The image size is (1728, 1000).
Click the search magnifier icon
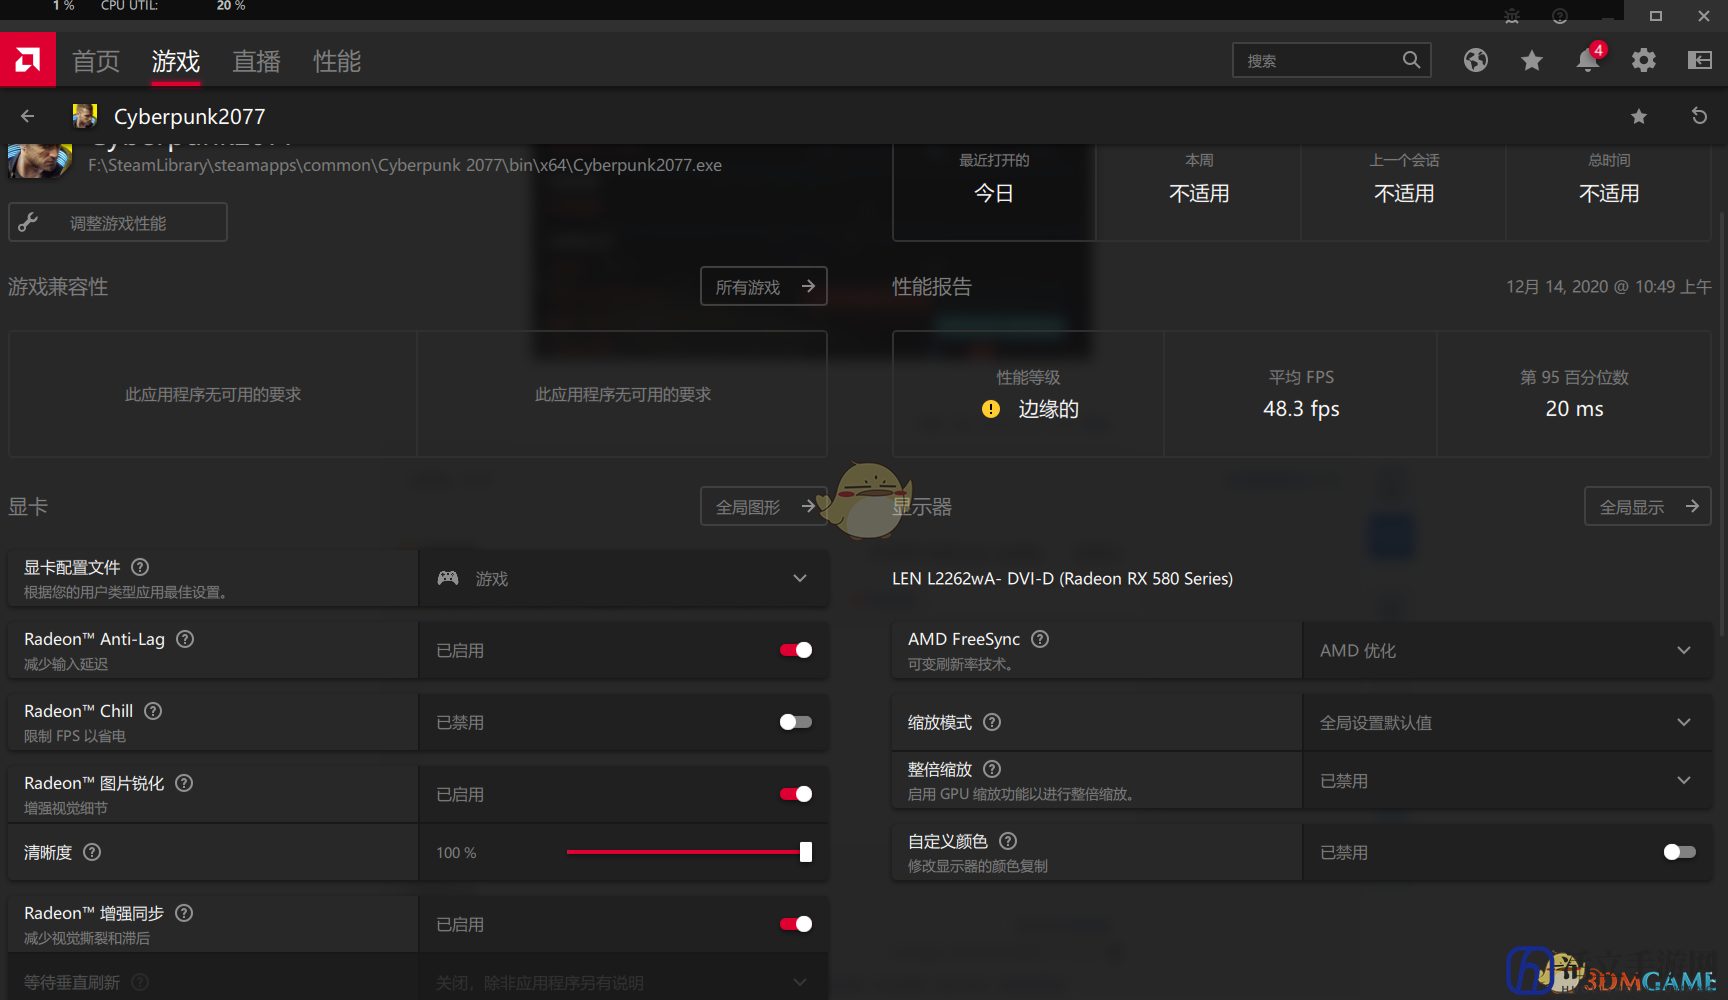[1411, 60]
